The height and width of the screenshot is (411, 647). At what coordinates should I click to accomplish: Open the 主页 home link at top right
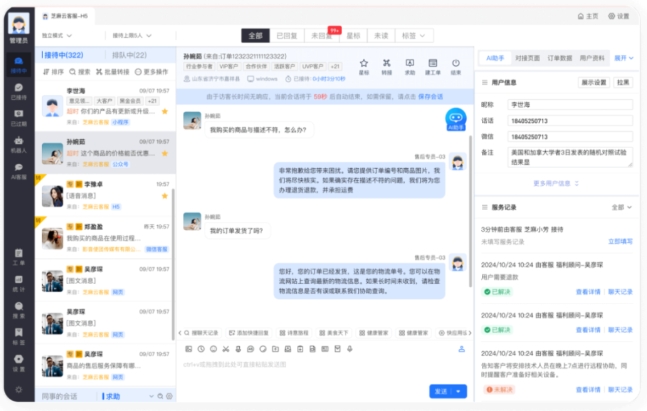click(588, 16)
